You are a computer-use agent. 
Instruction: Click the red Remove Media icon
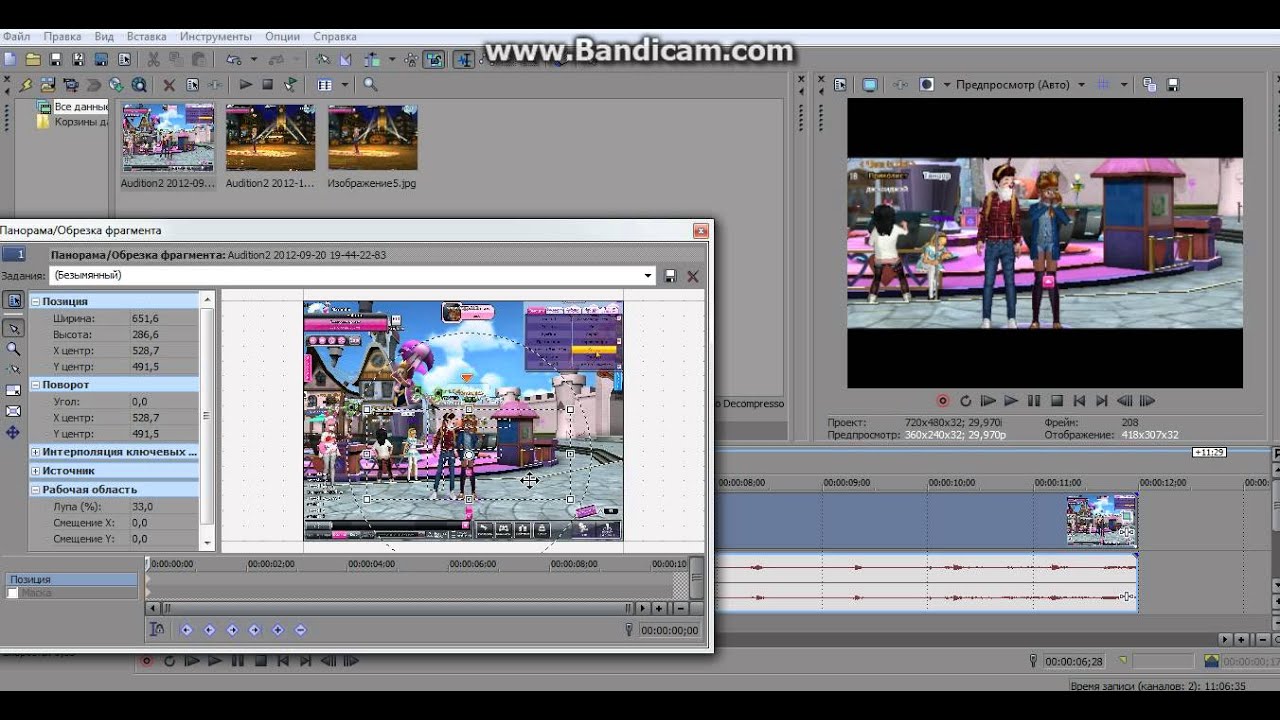pos(169,85)
